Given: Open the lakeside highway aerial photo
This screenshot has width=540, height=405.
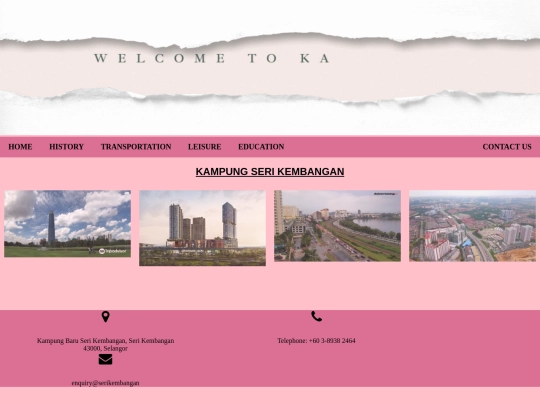Looking at the screenshot, I should 338,226.
